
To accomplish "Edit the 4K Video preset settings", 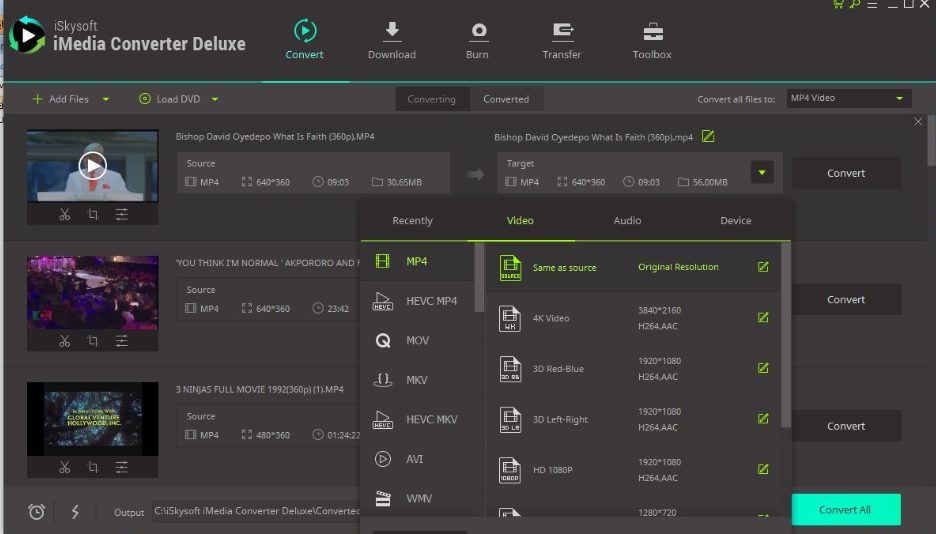I will pos(763,317).
